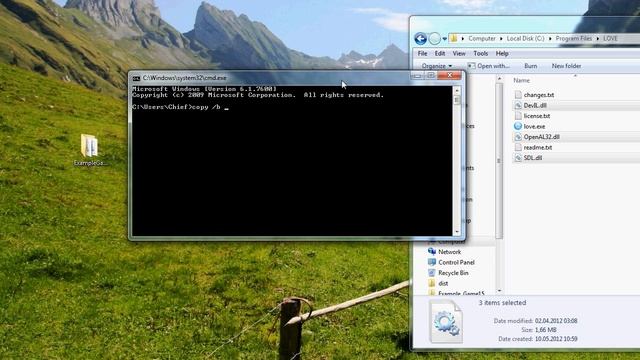The width and height of the screenshot is (640, 360).
Task: Go back in Explorer window
Action: [420, 39]
